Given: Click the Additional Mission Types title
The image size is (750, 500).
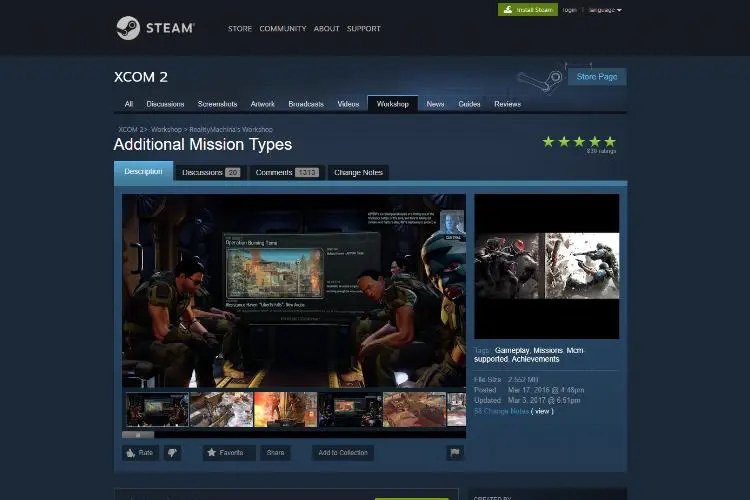Looking at the screenshot, I should (x=203, y=144).
